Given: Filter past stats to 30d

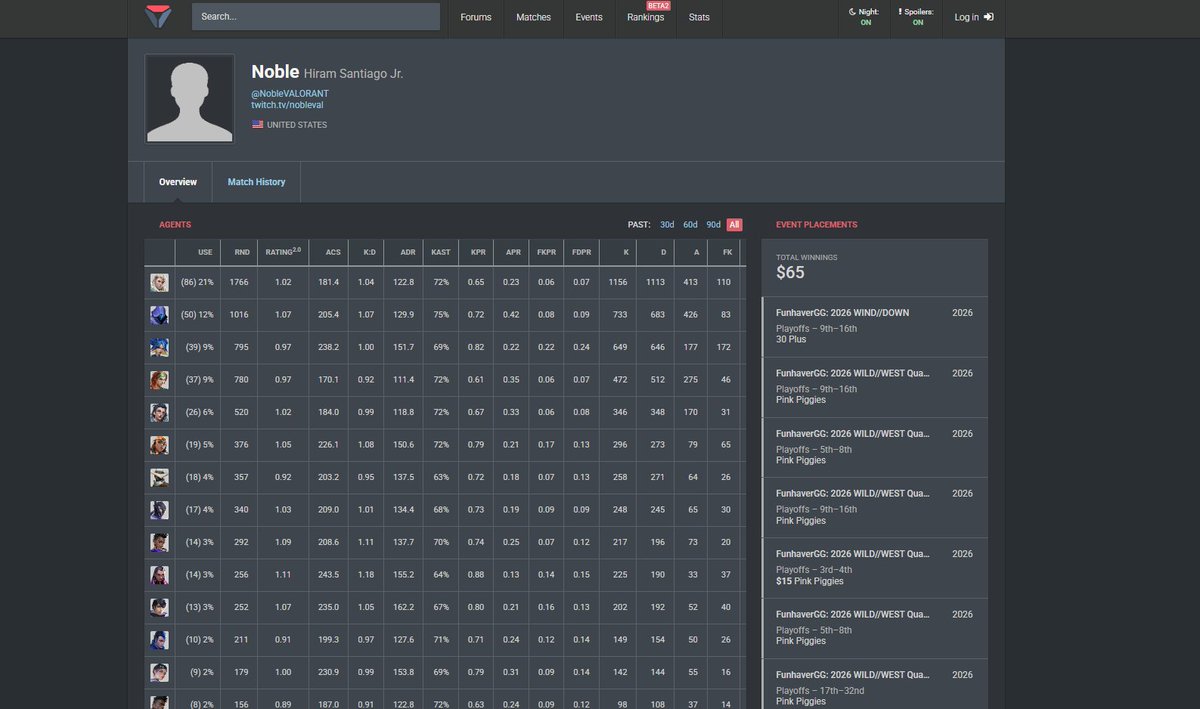Looking at the screenshot, I should (x=667, y=225).
